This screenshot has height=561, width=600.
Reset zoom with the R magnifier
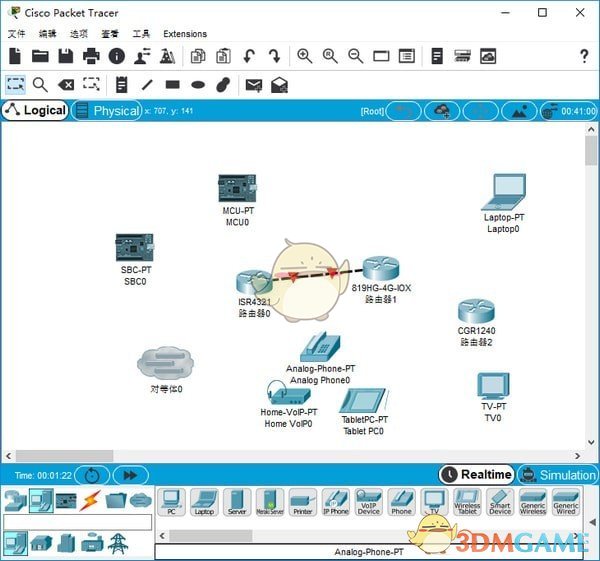coord(330,56)
